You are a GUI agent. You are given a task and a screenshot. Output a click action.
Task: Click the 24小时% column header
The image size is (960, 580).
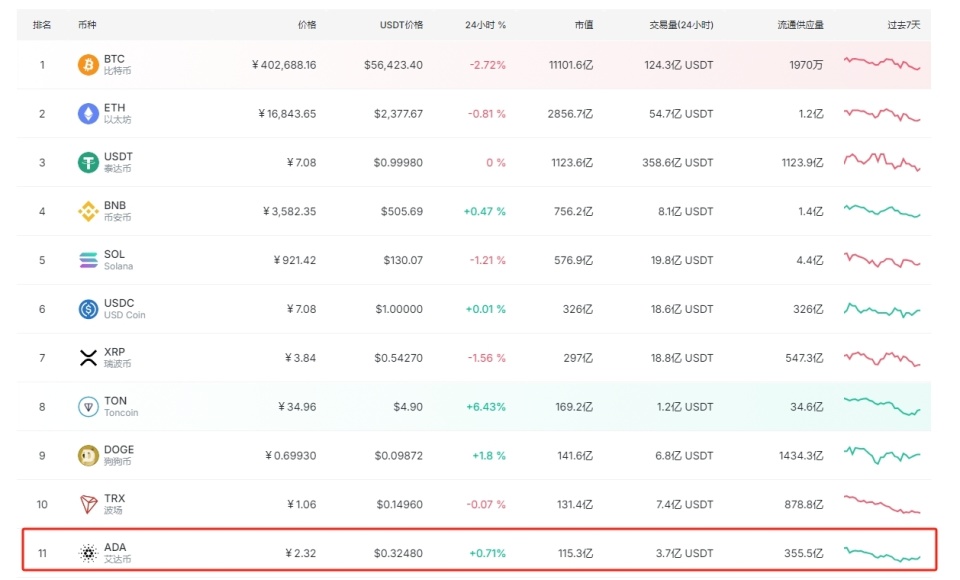[x=483, y=24]
